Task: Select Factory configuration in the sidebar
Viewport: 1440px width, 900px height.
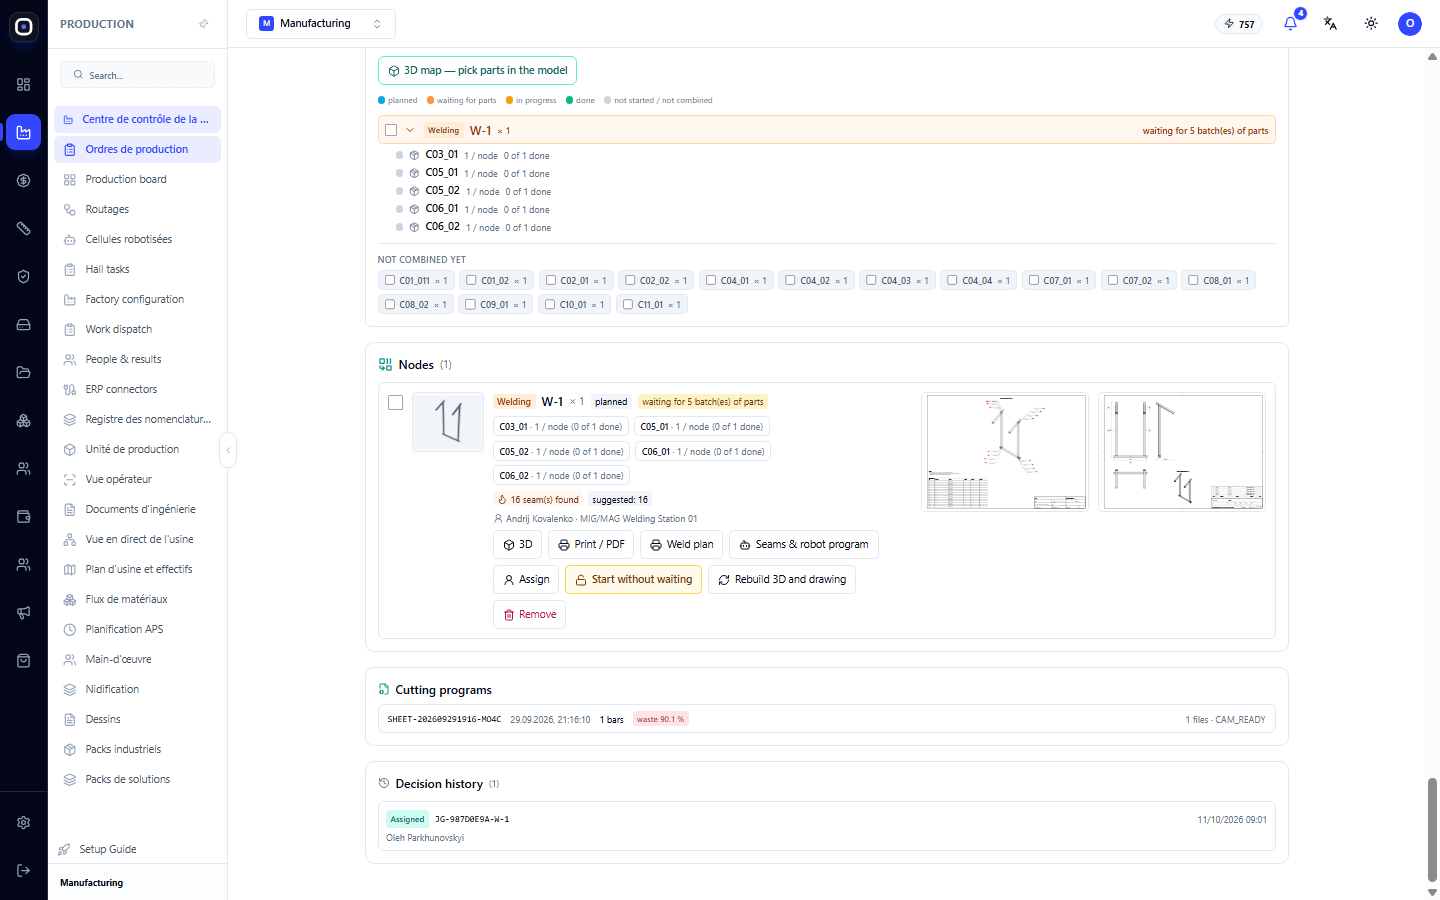Action: point(137,299)
